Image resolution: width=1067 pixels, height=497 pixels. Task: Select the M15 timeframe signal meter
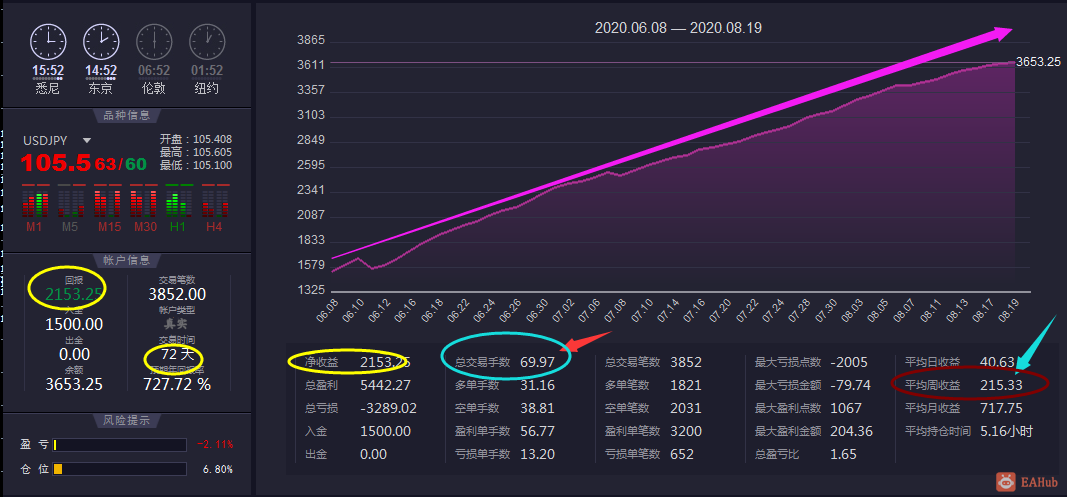click(106, 208)
